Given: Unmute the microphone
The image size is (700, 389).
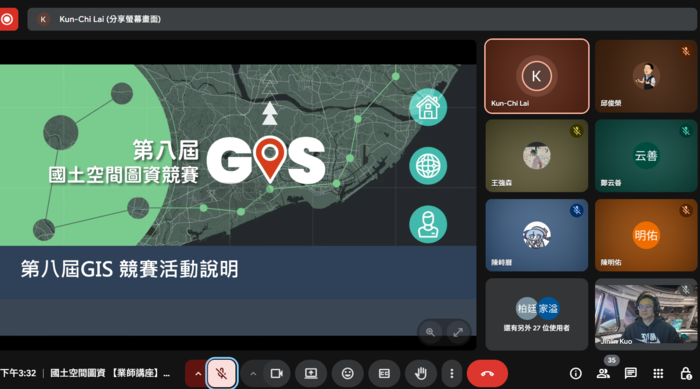Looking at the screenshot, I should (x=221, y=373).
